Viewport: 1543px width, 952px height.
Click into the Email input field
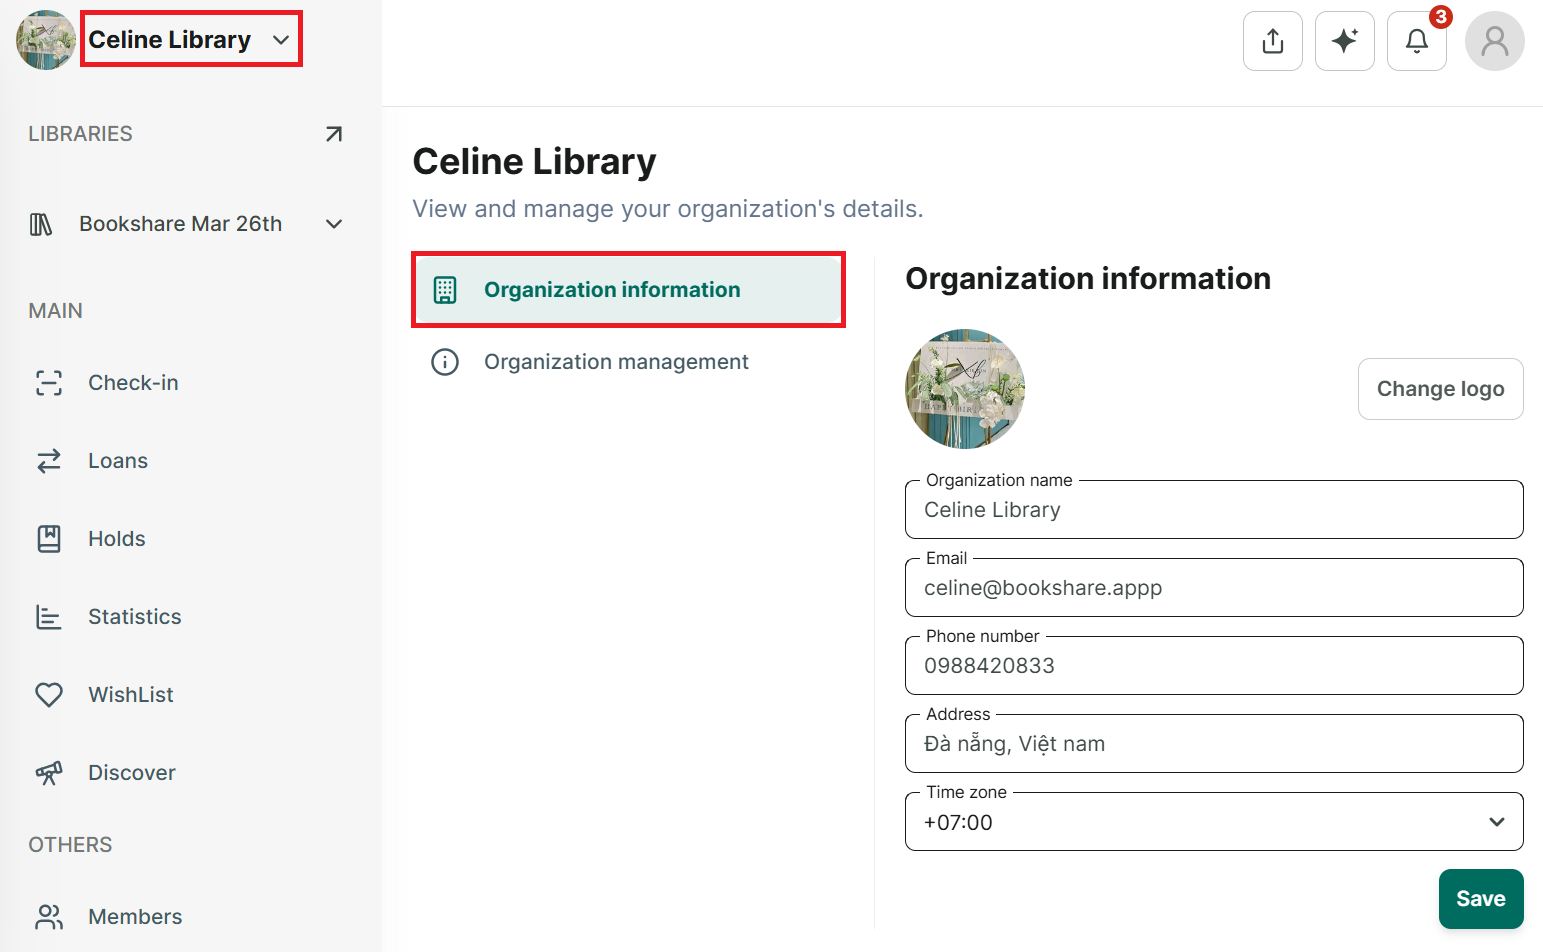coord(1214,588)
